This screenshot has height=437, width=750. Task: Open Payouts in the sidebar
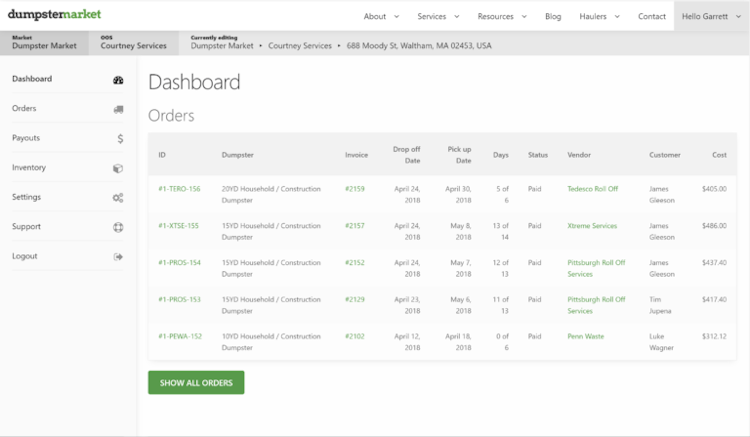pyautogui.click(x=26, y=138)
